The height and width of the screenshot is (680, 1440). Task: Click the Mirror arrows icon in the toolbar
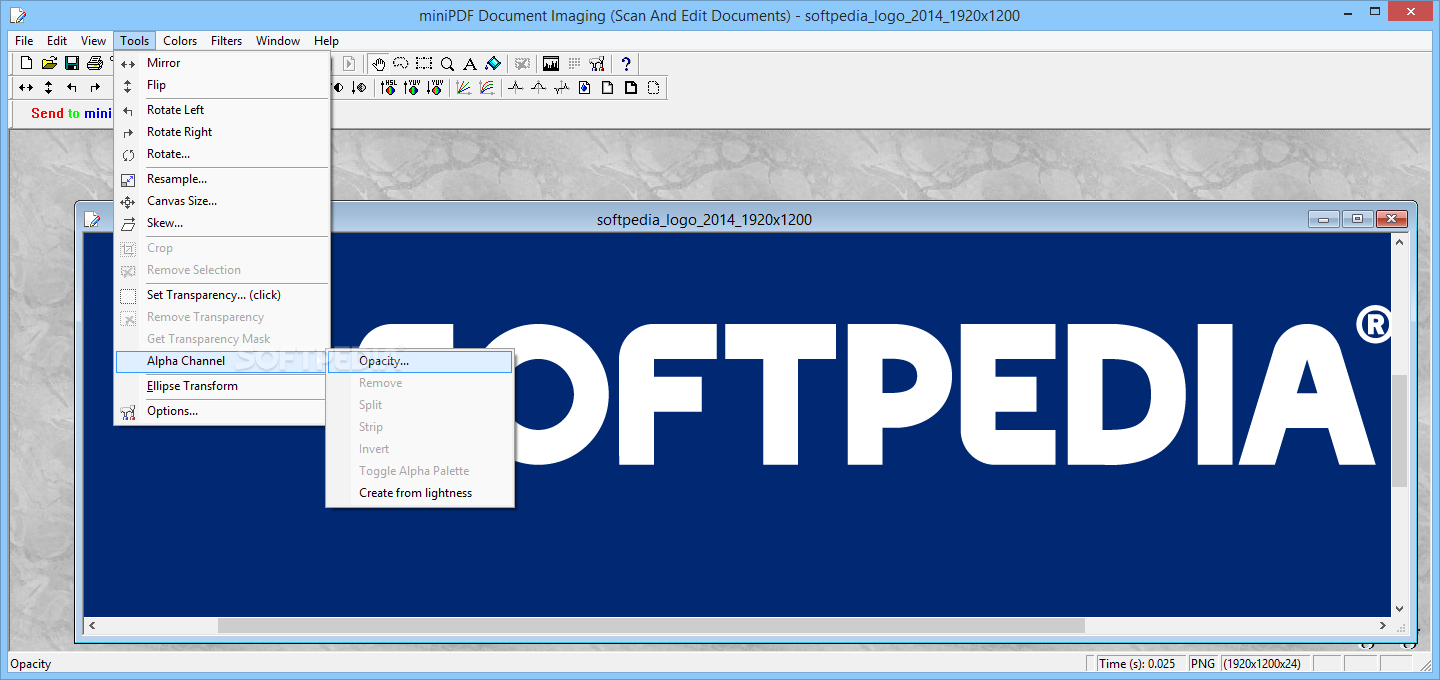click(27, 88)
